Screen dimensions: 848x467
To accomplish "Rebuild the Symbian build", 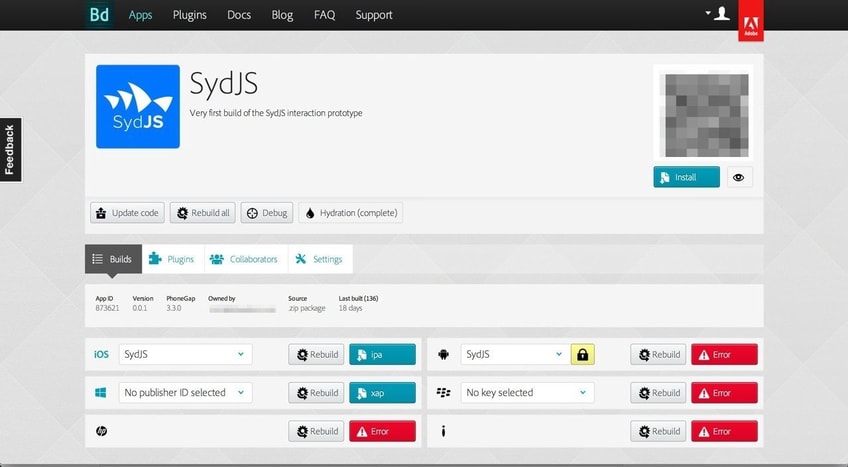I will pyautogui.click(x=658, y=431).
